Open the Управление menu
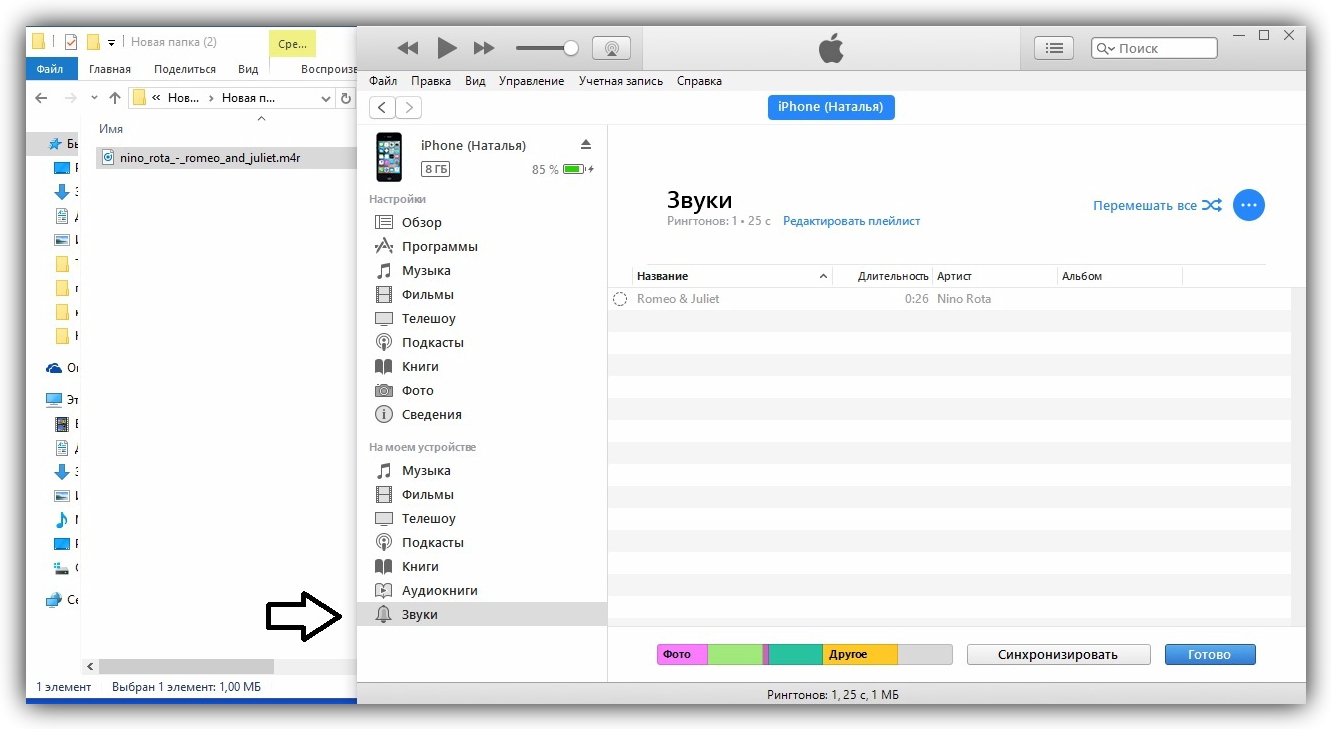This screenshot has height=729, width=1331. coord(531,81)
